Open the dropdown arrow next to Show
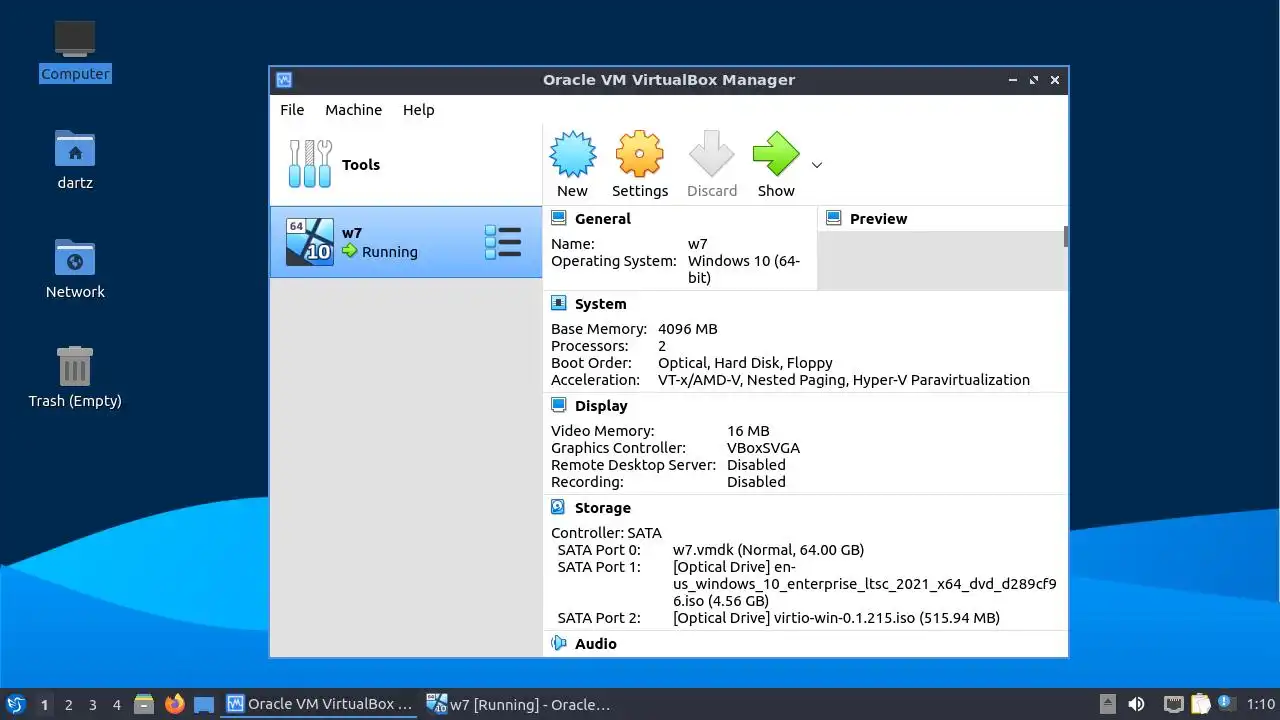This screenshot has width=1280, height=720. click(817, 165)
